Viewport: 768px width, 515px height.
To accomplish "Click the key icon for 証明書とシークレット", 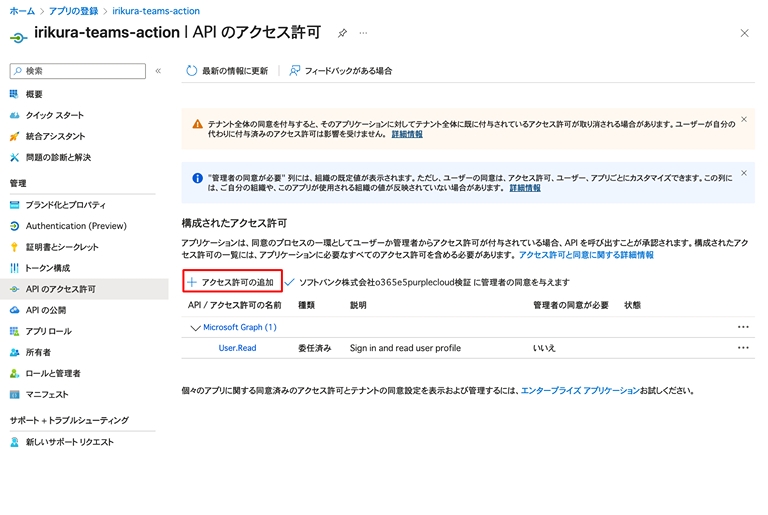I will 14,247.
